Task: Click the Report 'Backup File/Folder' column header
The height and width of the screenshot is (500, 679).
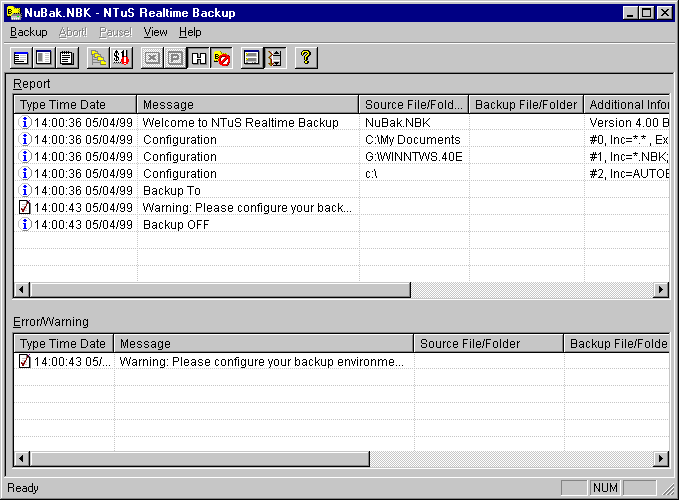Action: pyautogui.click(x=526, y=105)
